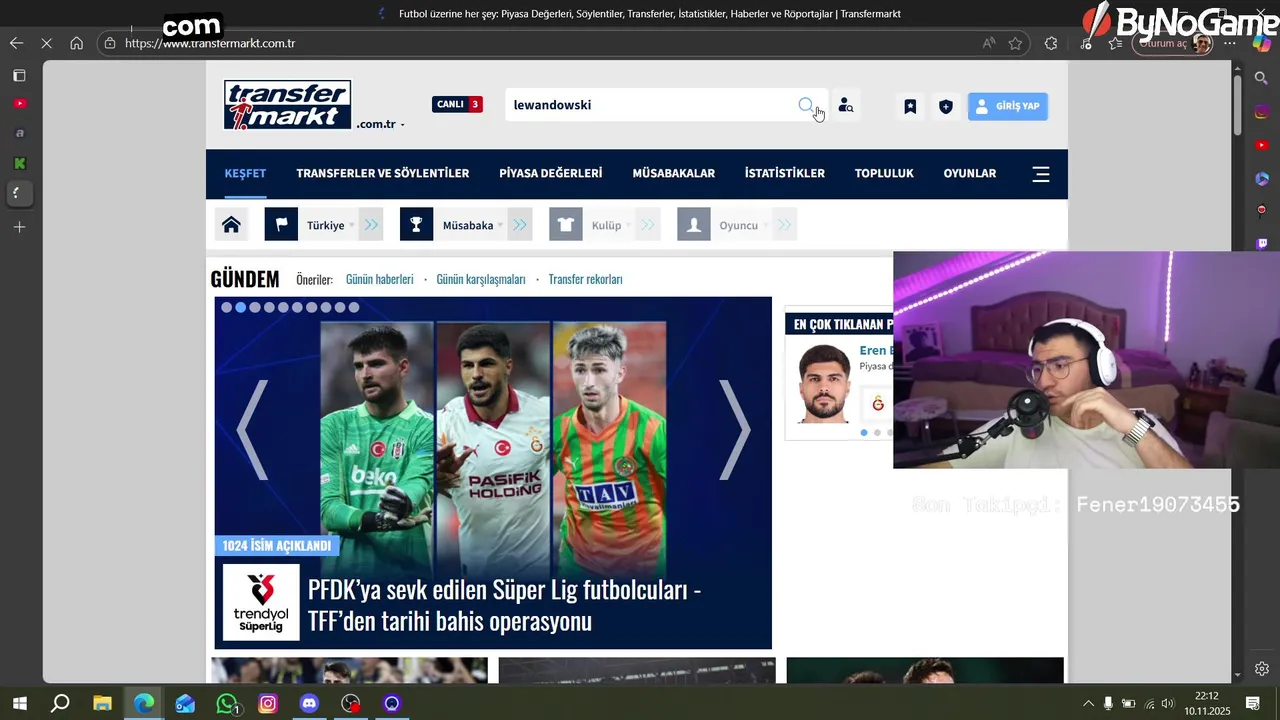Click the double-arrow go button next to Müsabaka
1280x720 pixels.
point(520,225)
